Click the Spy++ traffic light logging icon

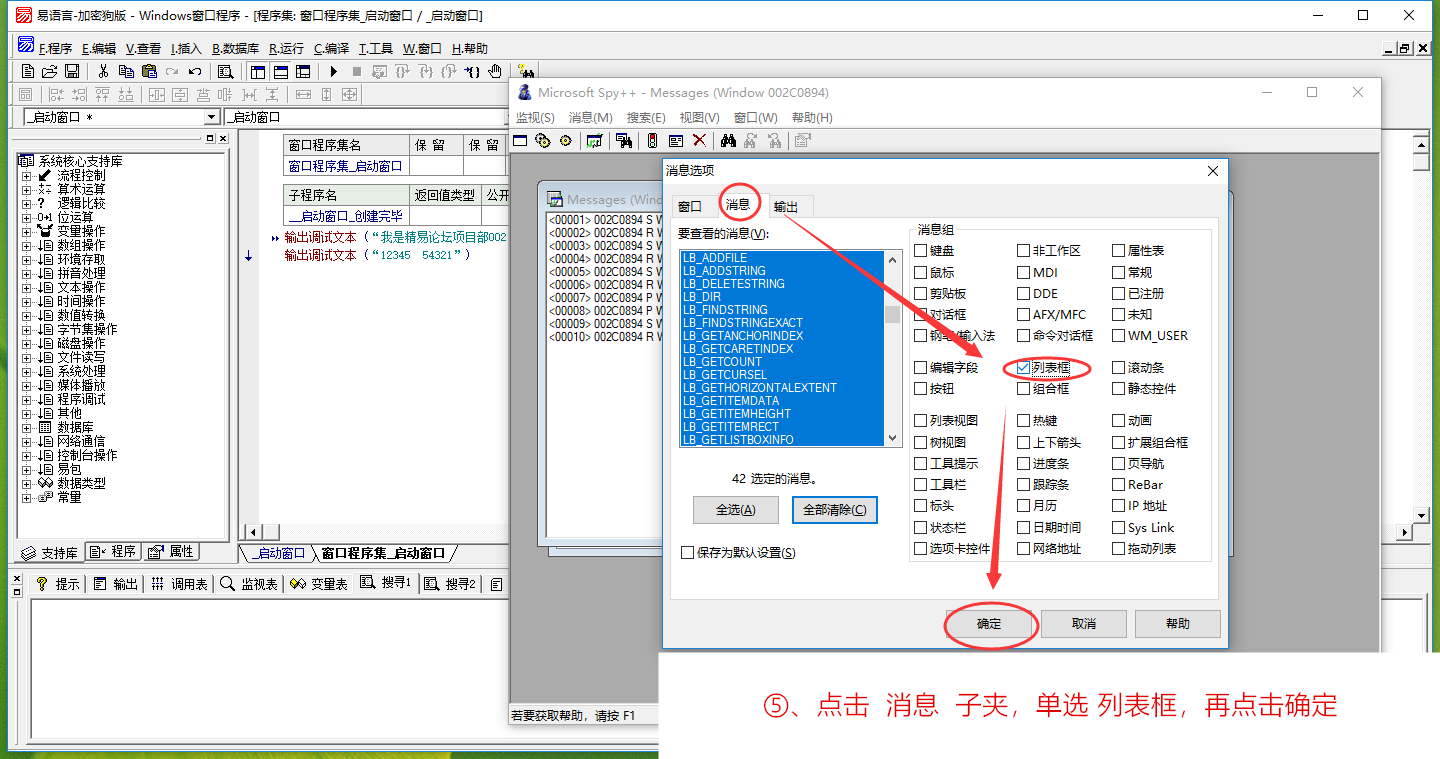click(x=652, y=141)
